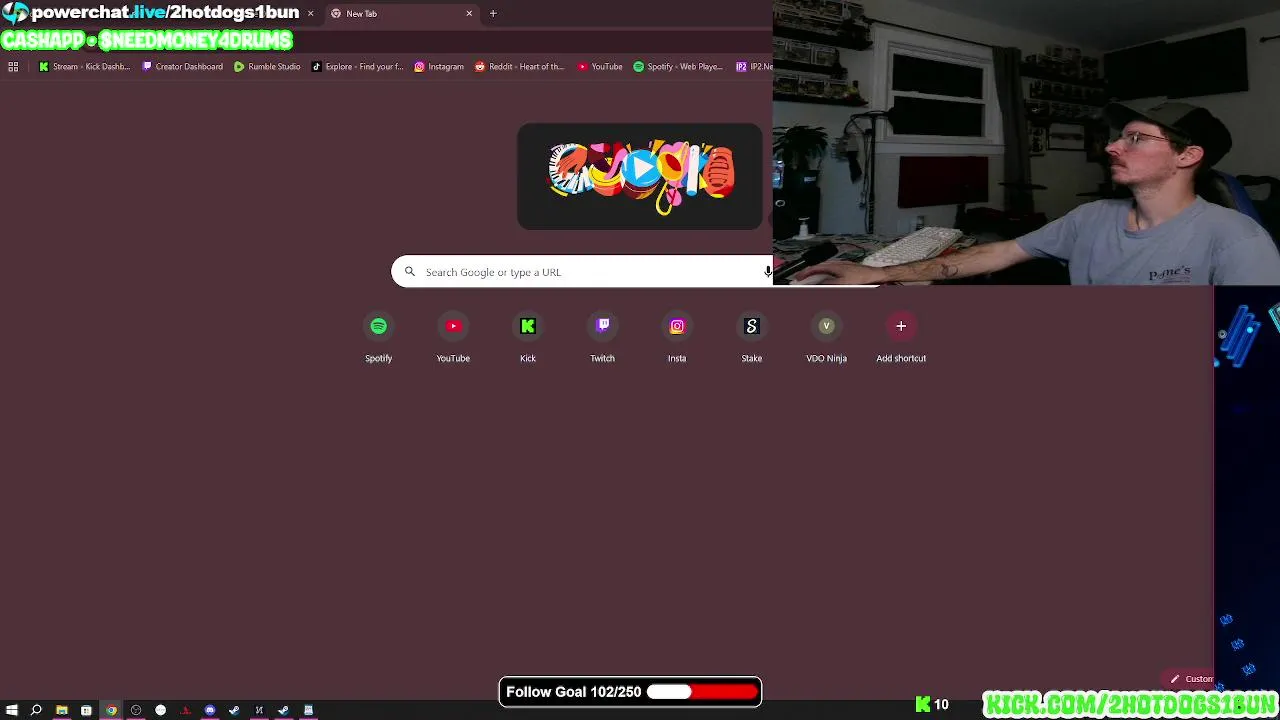Open a new browser tab with the plus button

493,14
